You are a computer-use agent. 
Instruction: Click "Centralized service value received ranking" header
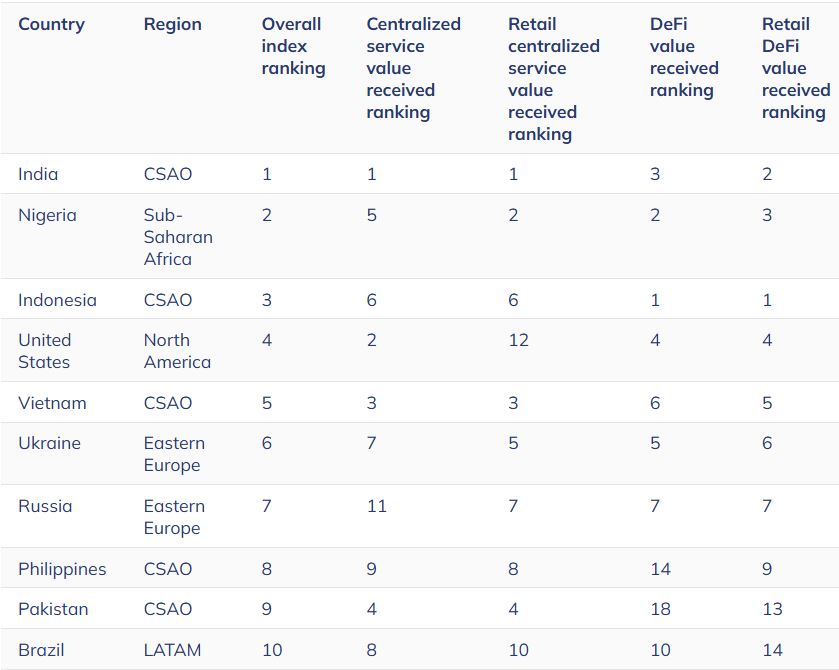coord(413,68)
